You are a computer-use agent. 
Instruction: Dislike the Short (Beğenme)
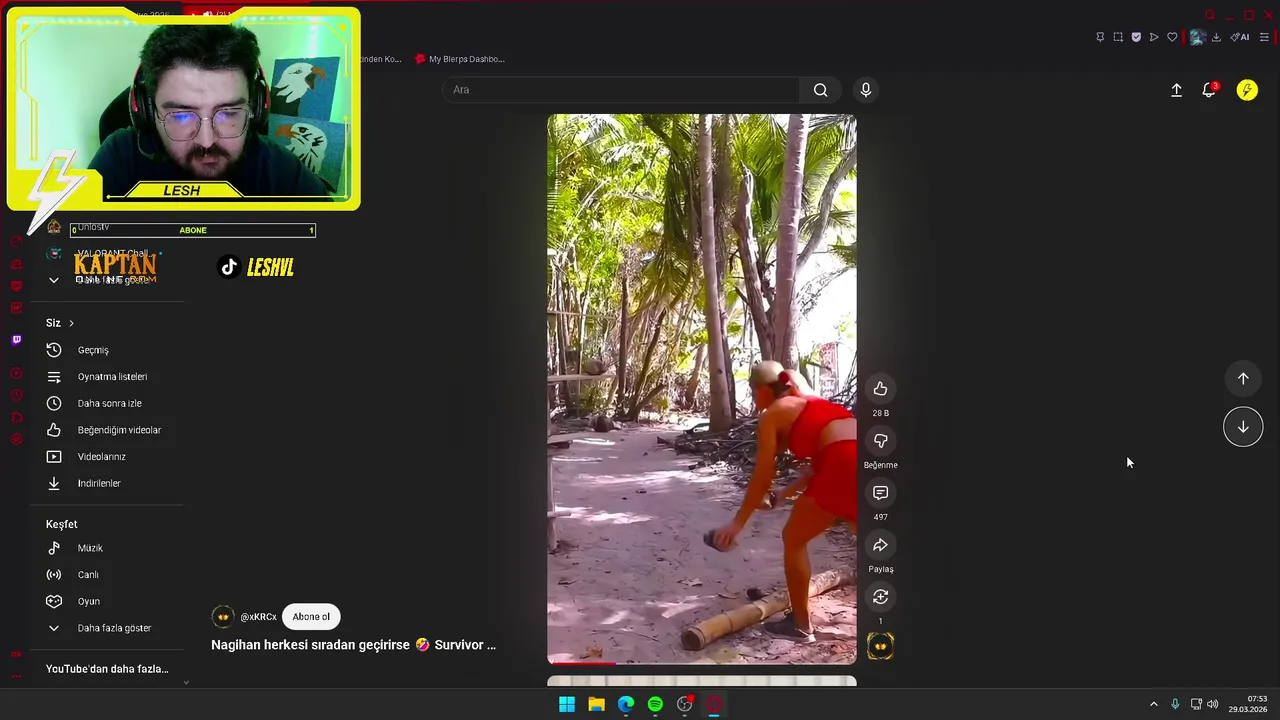pos(880,441)
